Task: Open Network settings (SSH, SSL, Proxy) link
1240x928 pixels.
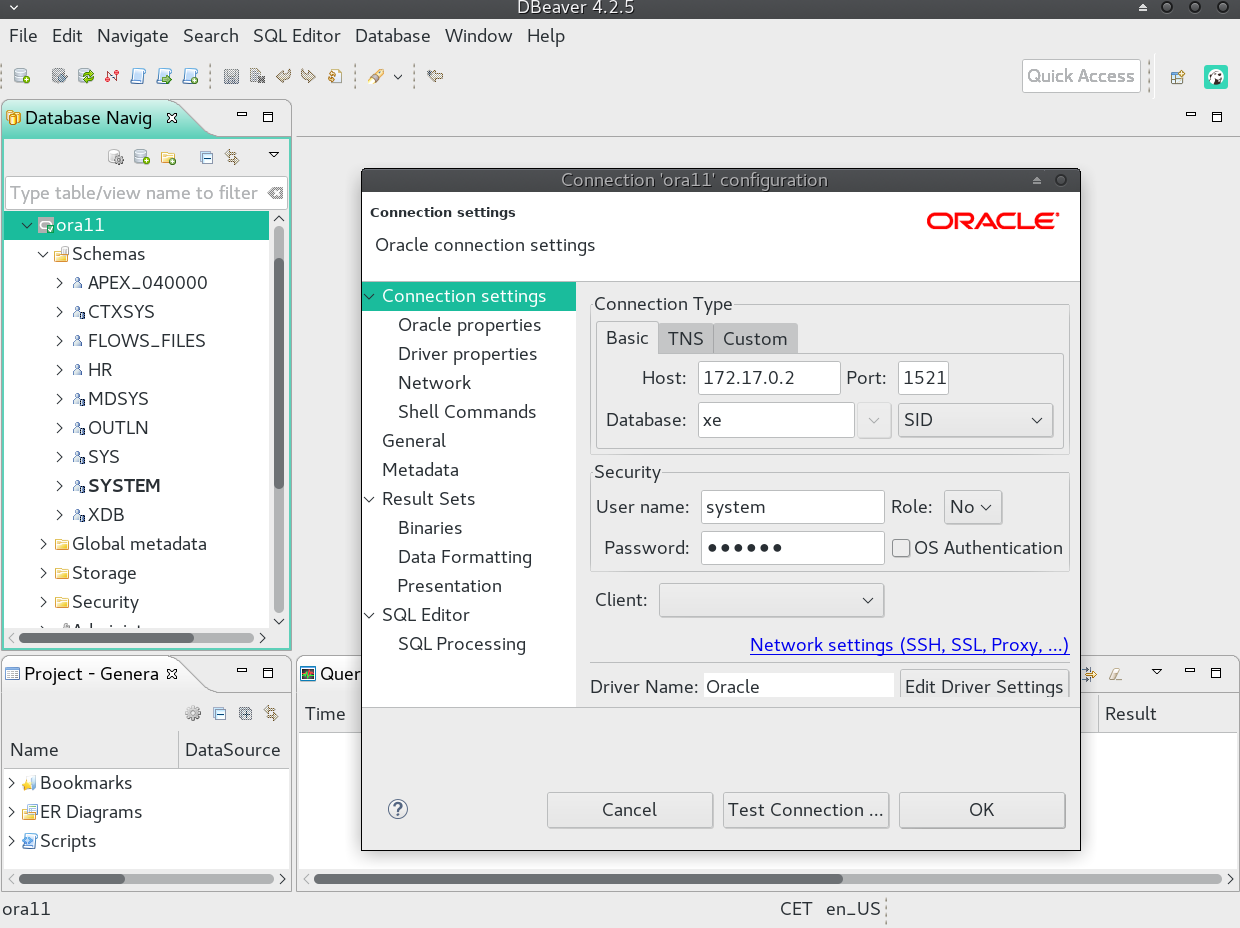Action: (x=909, y=645)
